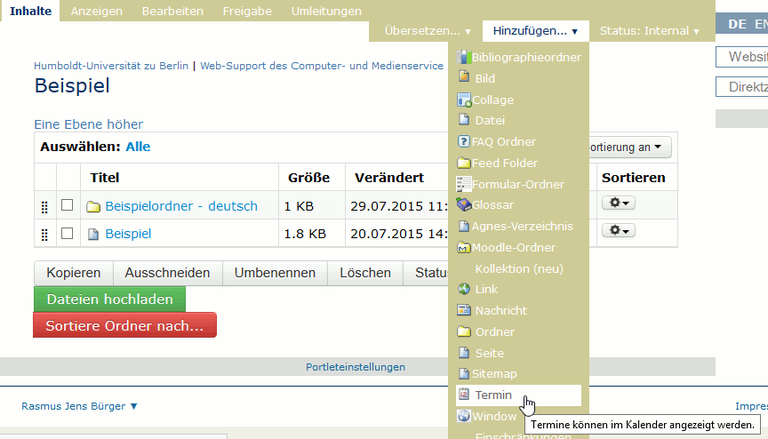Viewport: 768px width, 439px height.
Task: Open the Portleteinstellungen bar
Action: [x=355, y=367]
